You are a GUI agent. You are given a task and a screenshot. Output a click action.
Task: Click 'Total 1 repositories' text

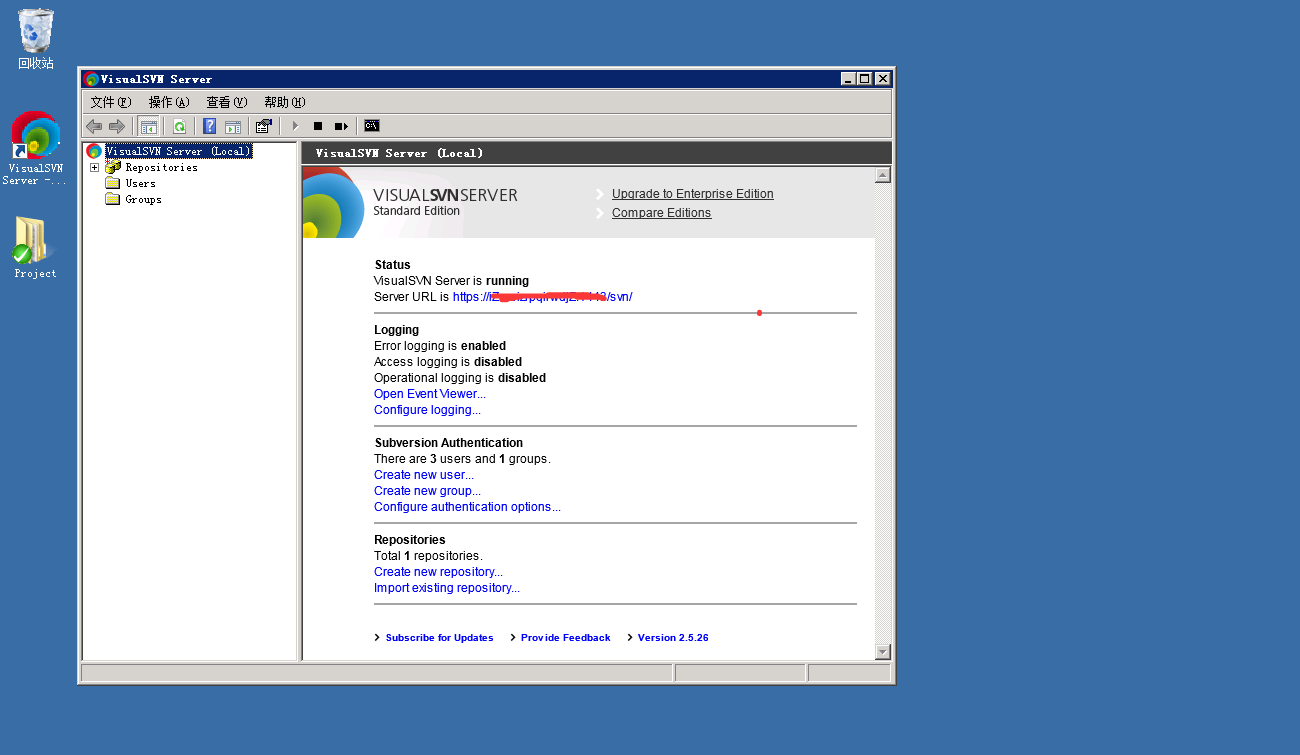pyautogui.click(x=428, y=556)
